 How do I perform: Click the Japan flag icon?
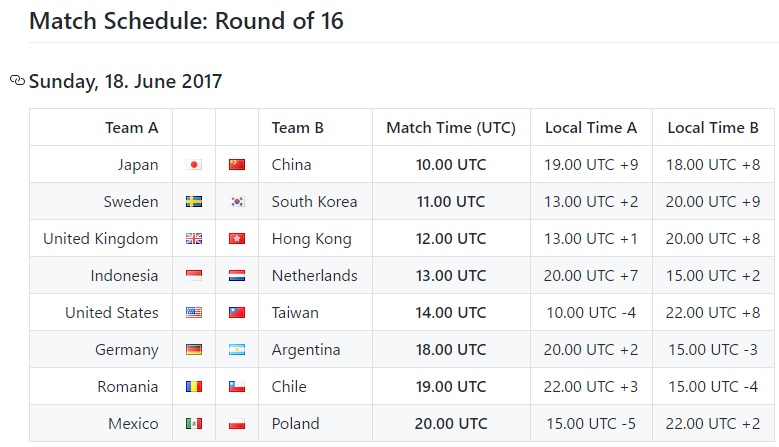(x=194, y=164)
